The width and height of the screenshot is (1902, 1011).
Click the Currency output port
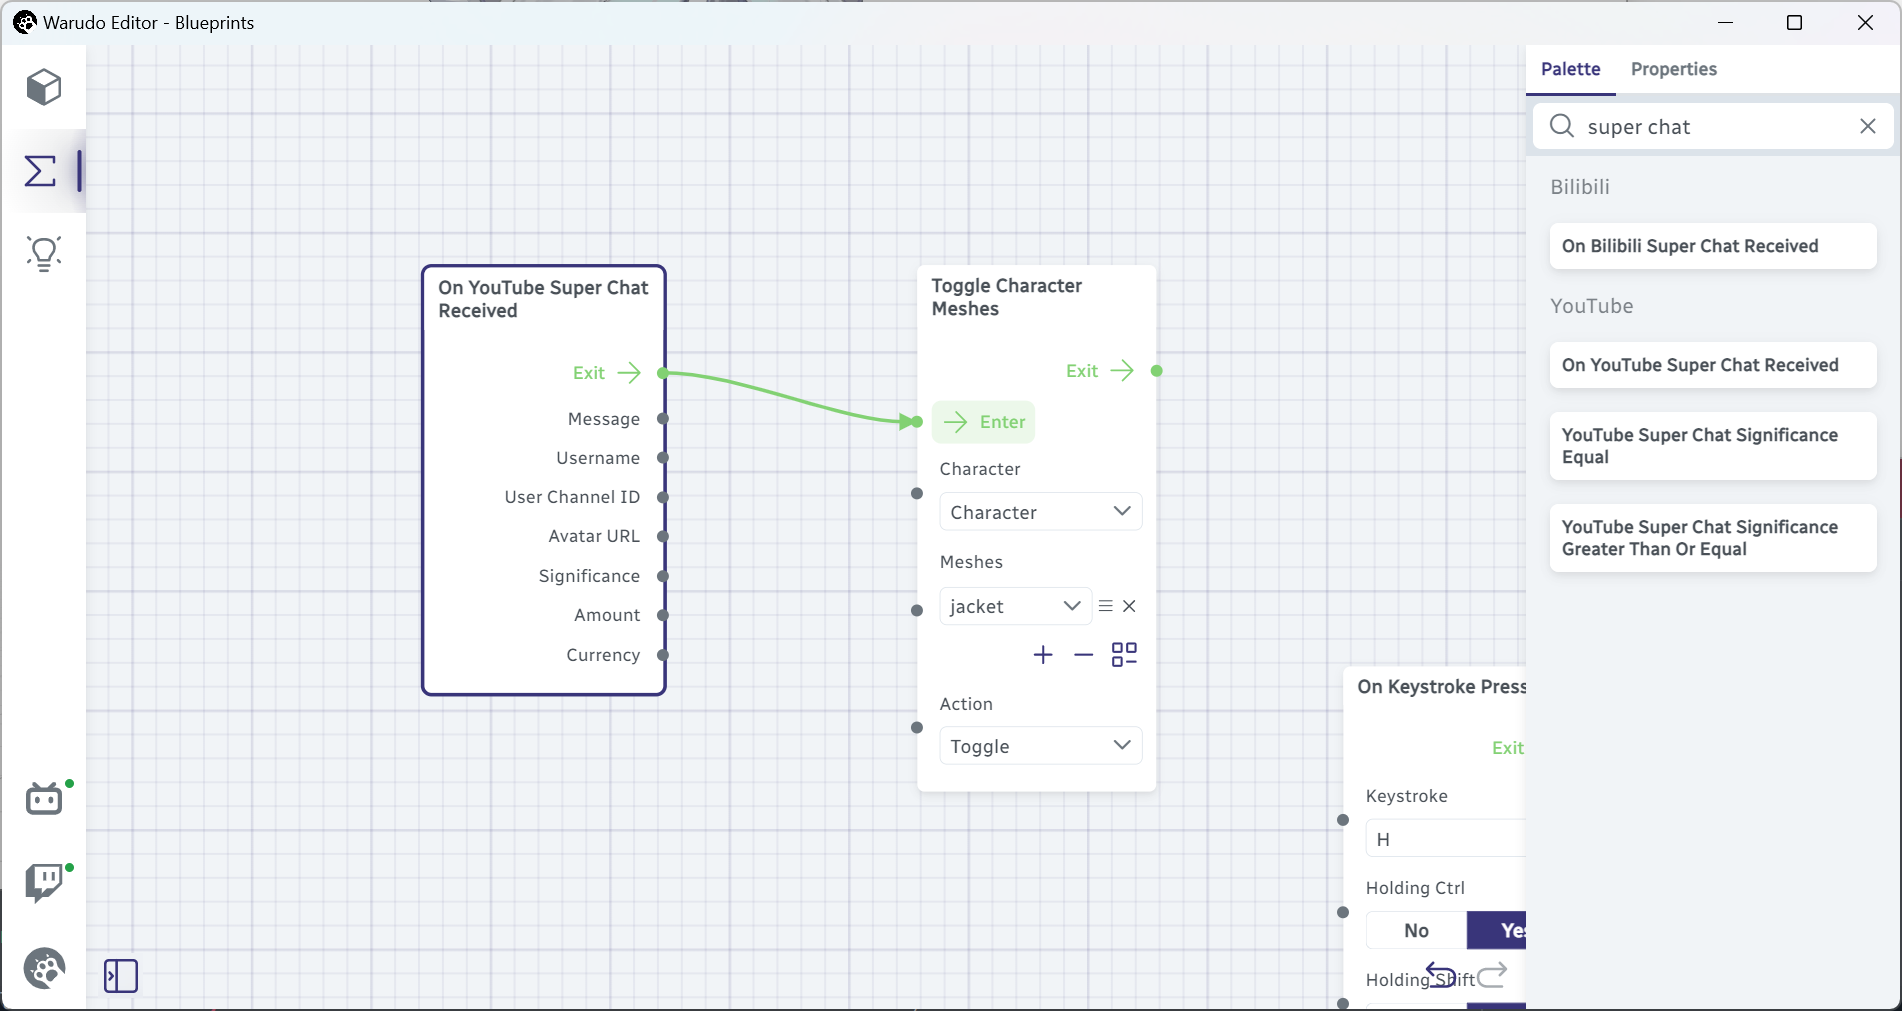(663, 655)
